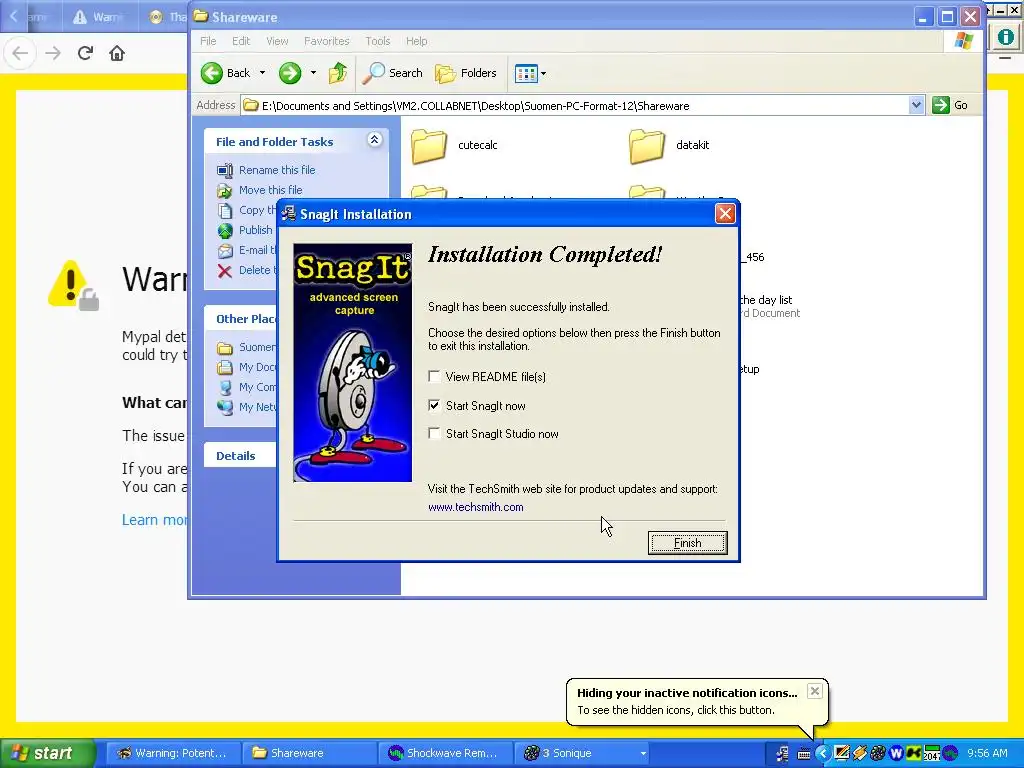Open the View menu in Shareware window

277,41
